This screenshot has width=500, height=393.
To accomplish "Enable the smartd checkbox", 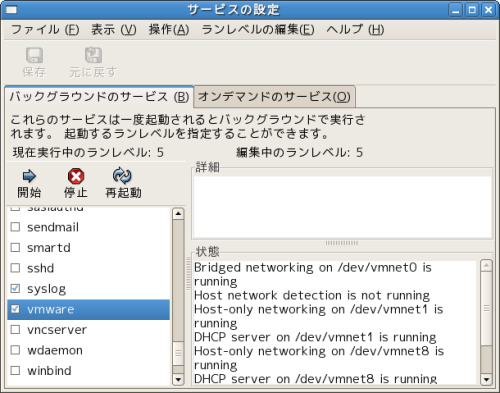I will coord(15,248).
